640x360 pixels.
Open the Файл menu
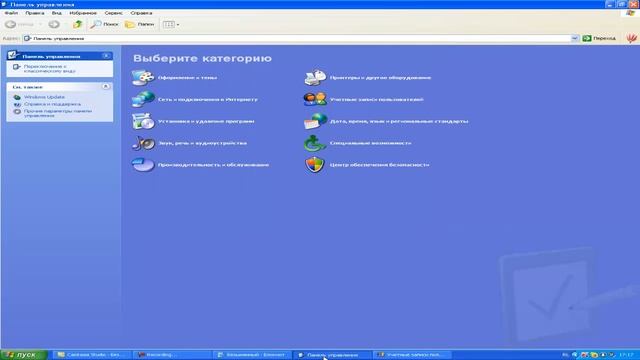(11, 13)
